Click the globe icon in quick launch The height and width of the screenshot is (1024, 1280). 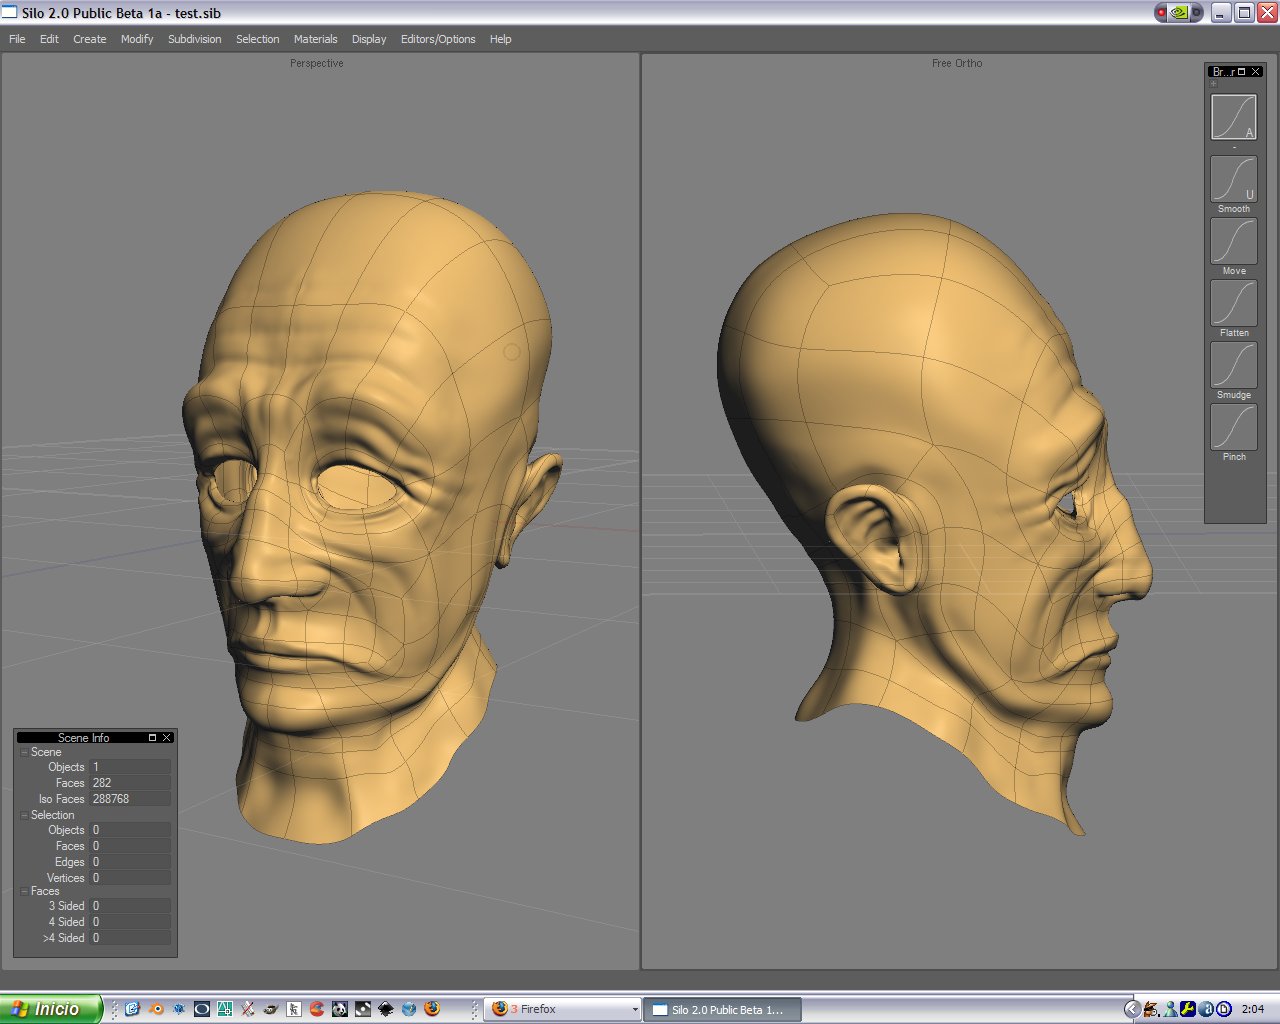coord(409,1009)
